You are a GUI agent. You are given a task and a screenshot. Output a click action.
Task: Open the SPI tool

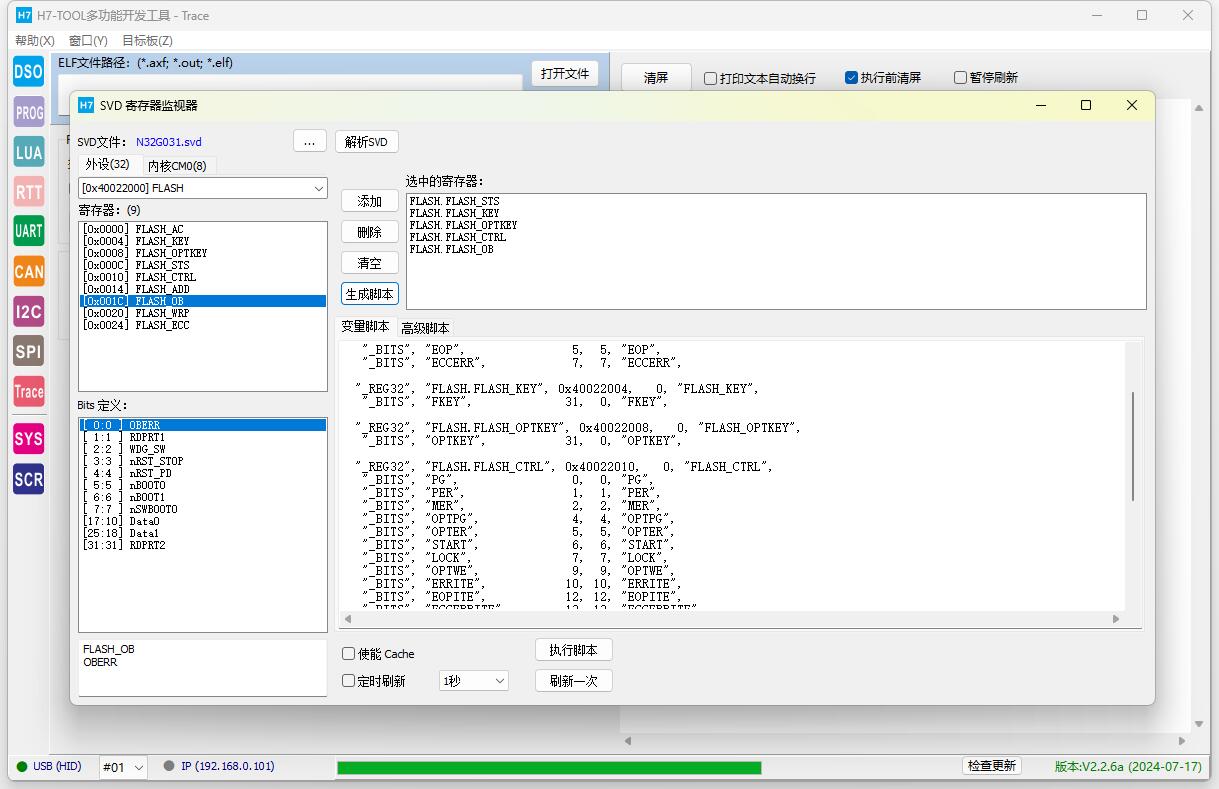29,351
